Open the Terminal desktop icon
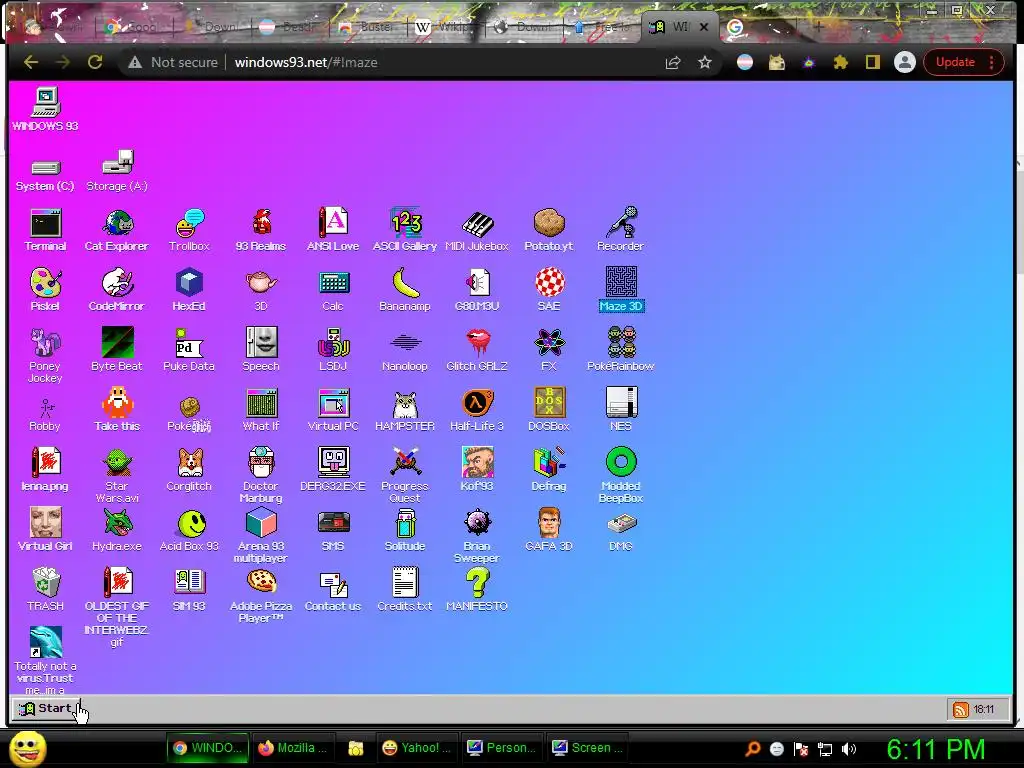Image resolution: width=1024 pixels, height=768 pixels. coord(45,230)
